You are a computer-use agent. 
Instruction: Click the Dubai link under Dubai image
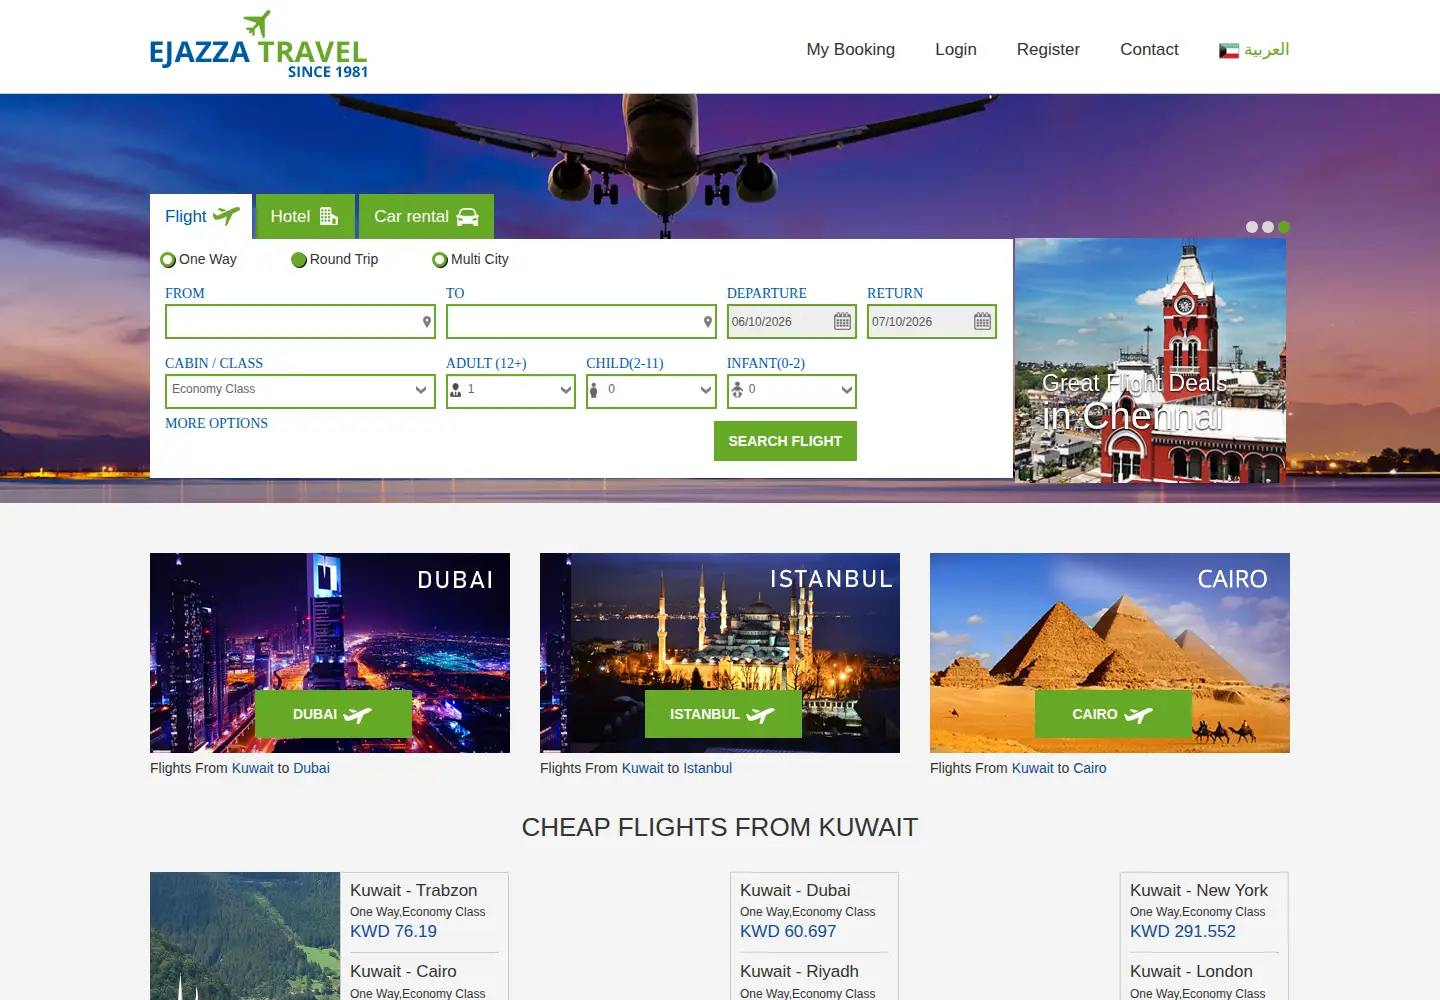[x=311, y=768]
